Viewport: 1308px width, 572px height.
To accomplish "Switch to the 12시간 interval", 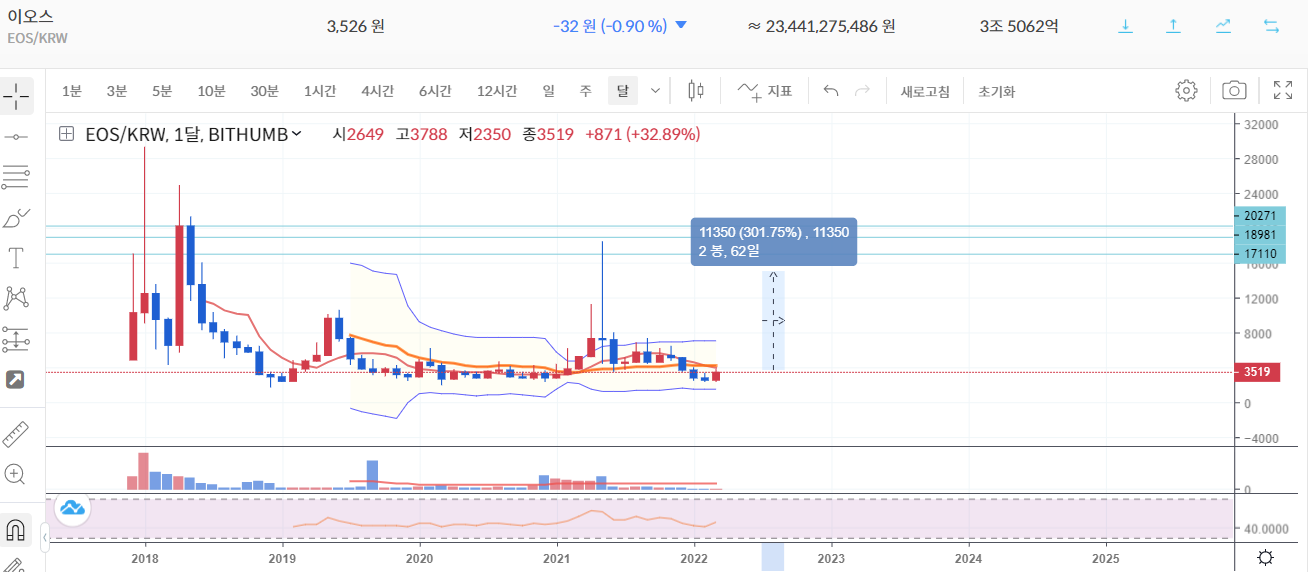I will click(497, 91).
